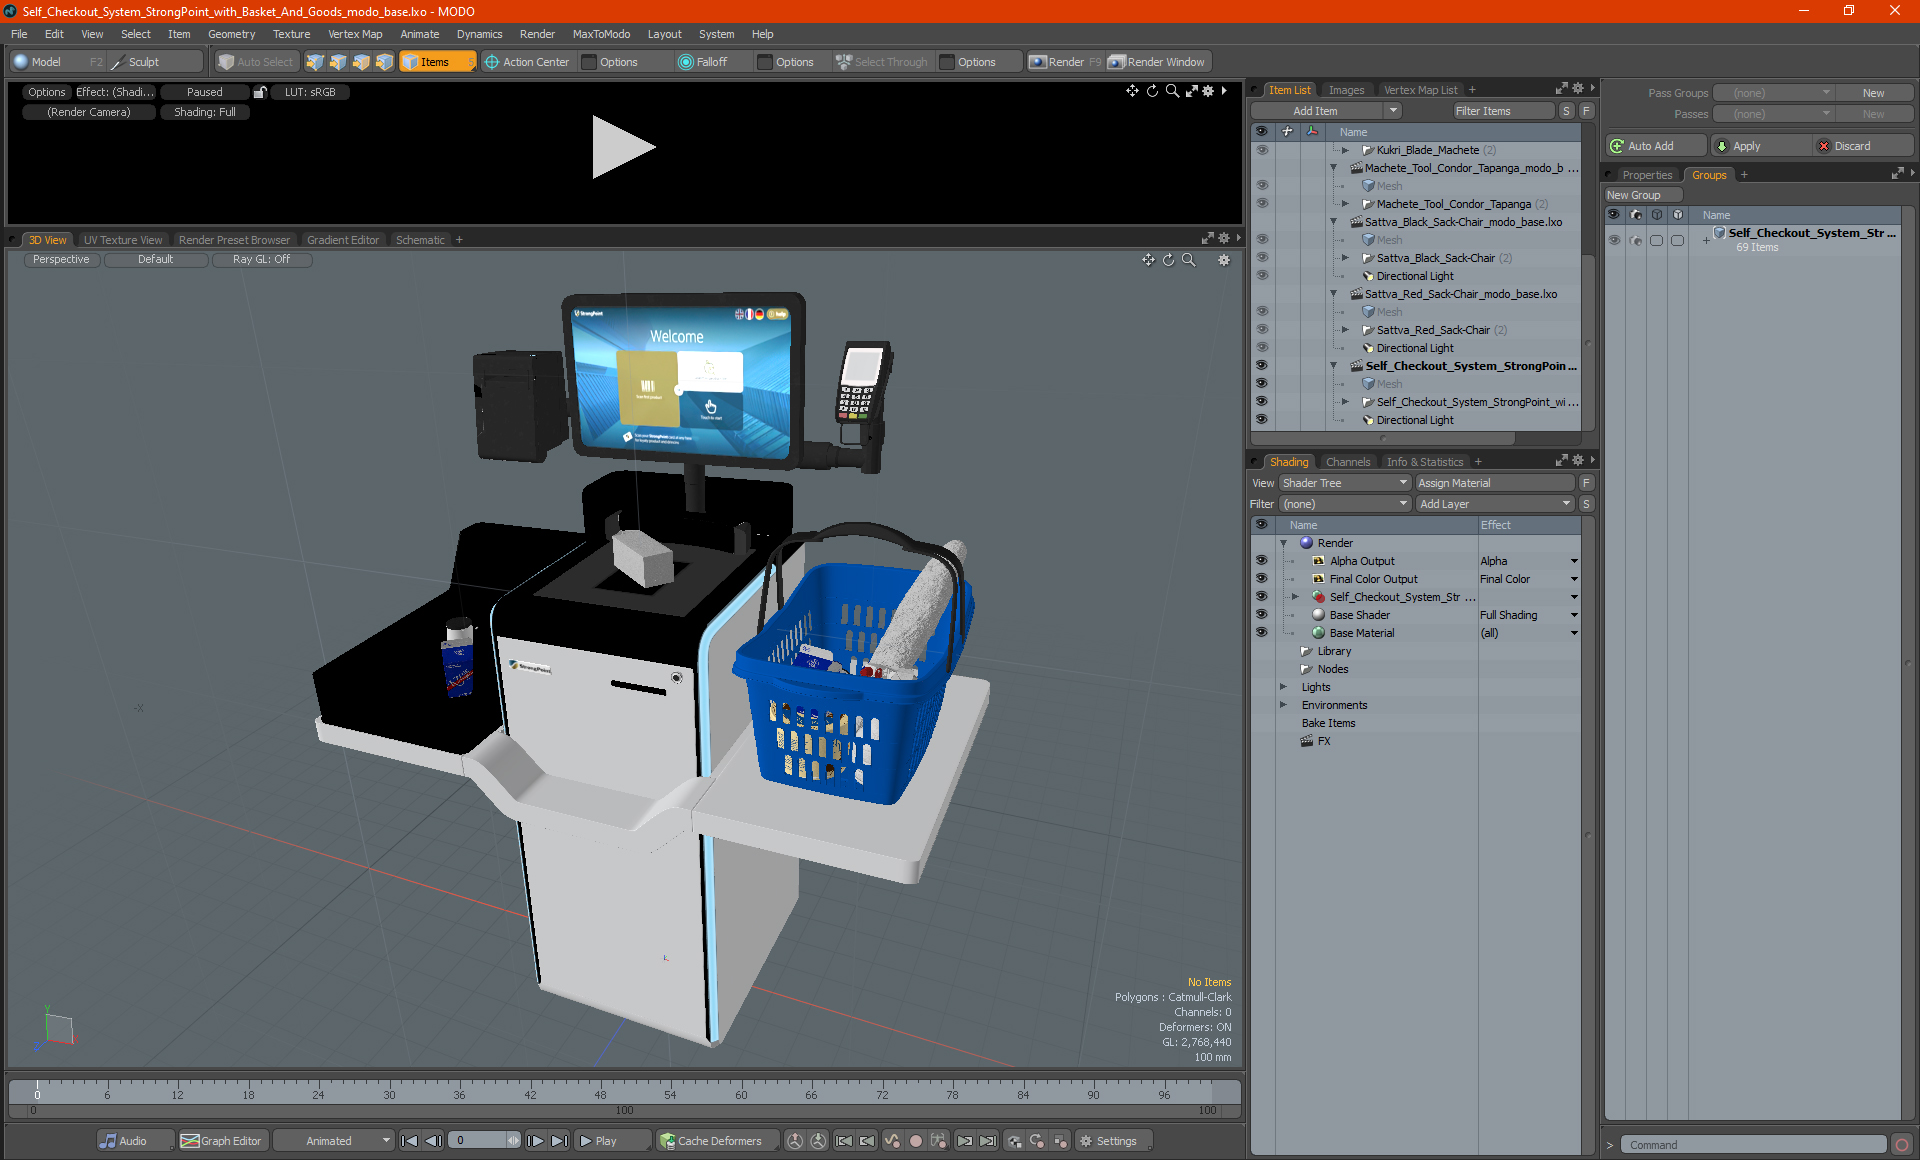This screenshot has width=1920, height=1160.
Task: Toggle the render preview lock icon
Action: click(x=260, y=92)
